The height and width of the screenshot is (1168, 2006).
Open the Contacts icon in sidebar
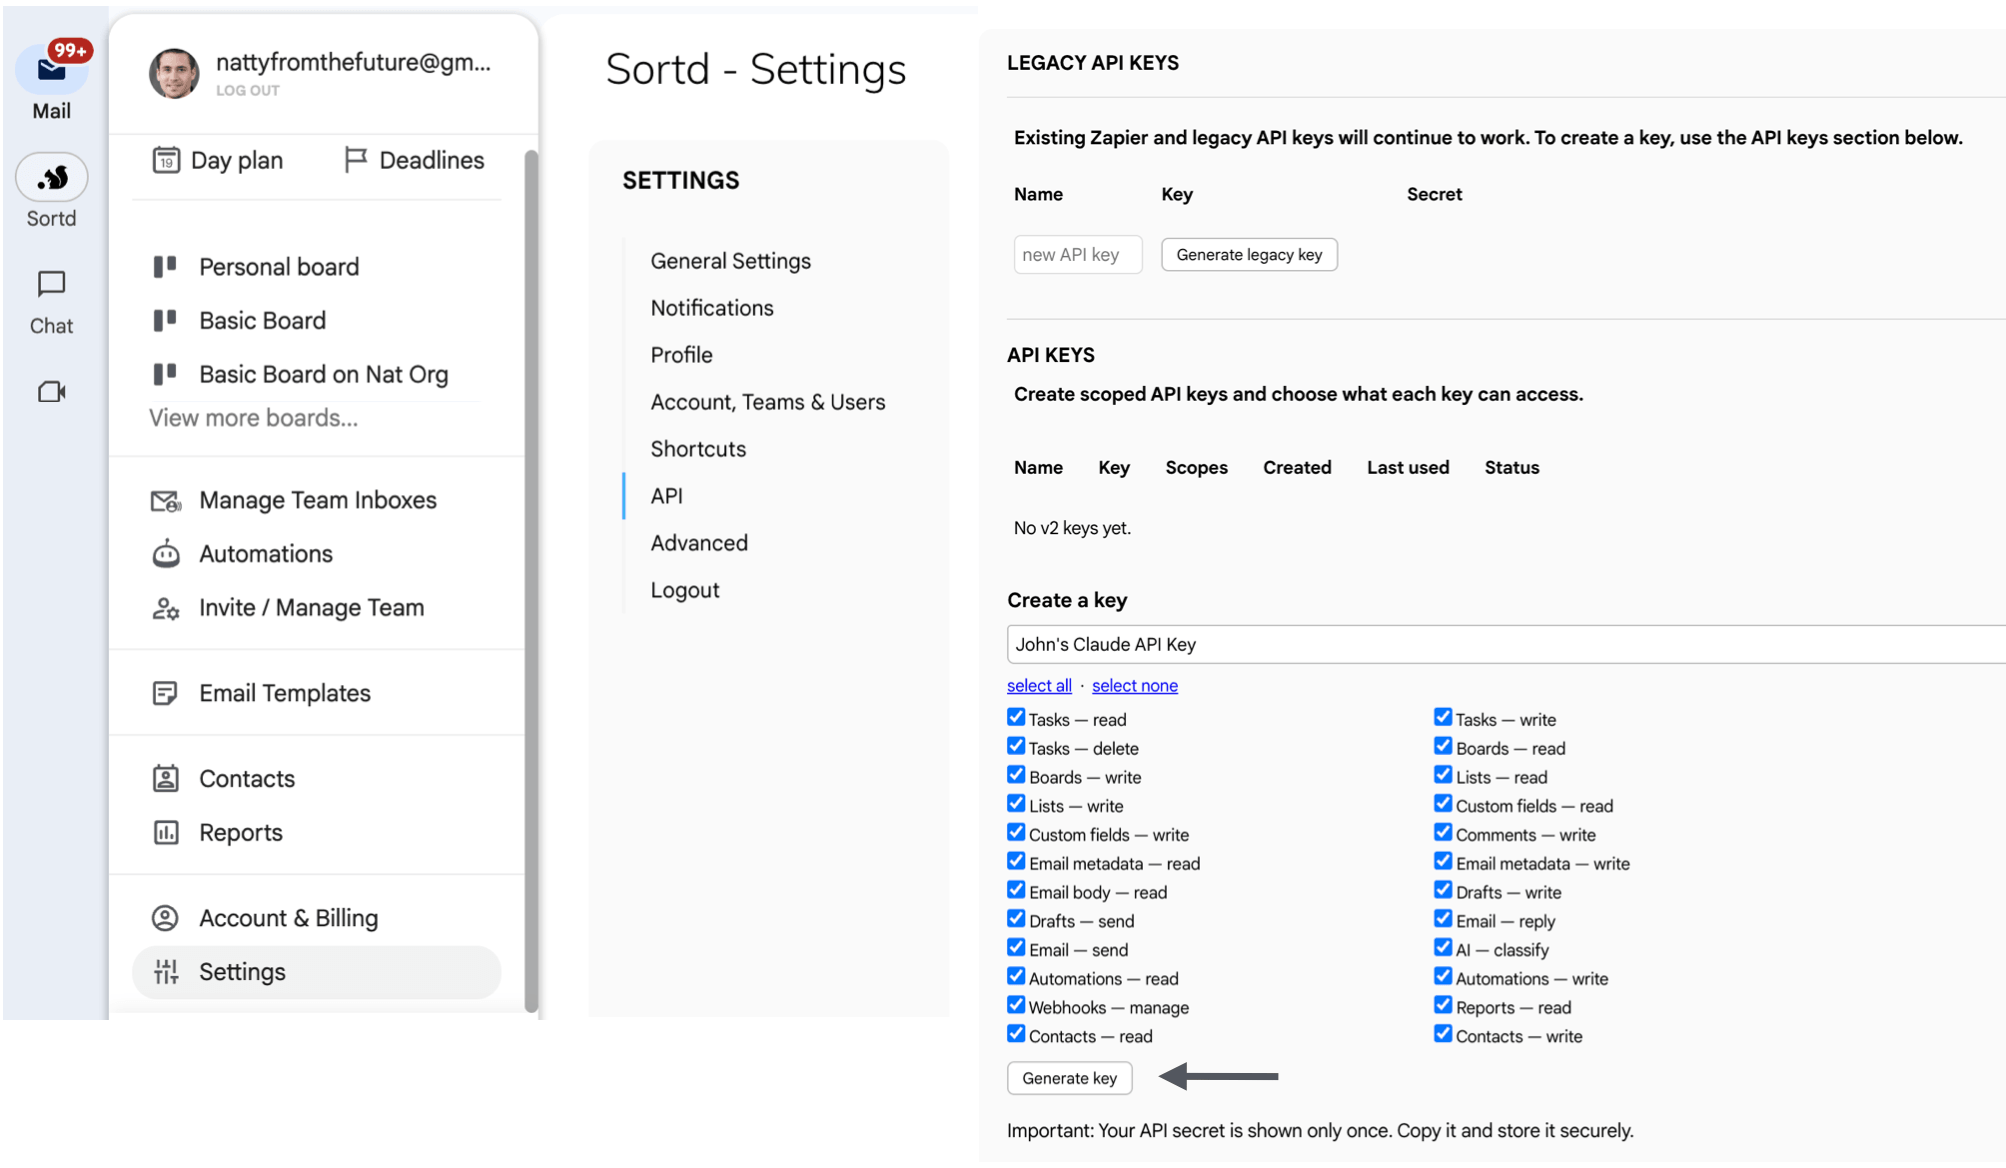tap(166, 778)
